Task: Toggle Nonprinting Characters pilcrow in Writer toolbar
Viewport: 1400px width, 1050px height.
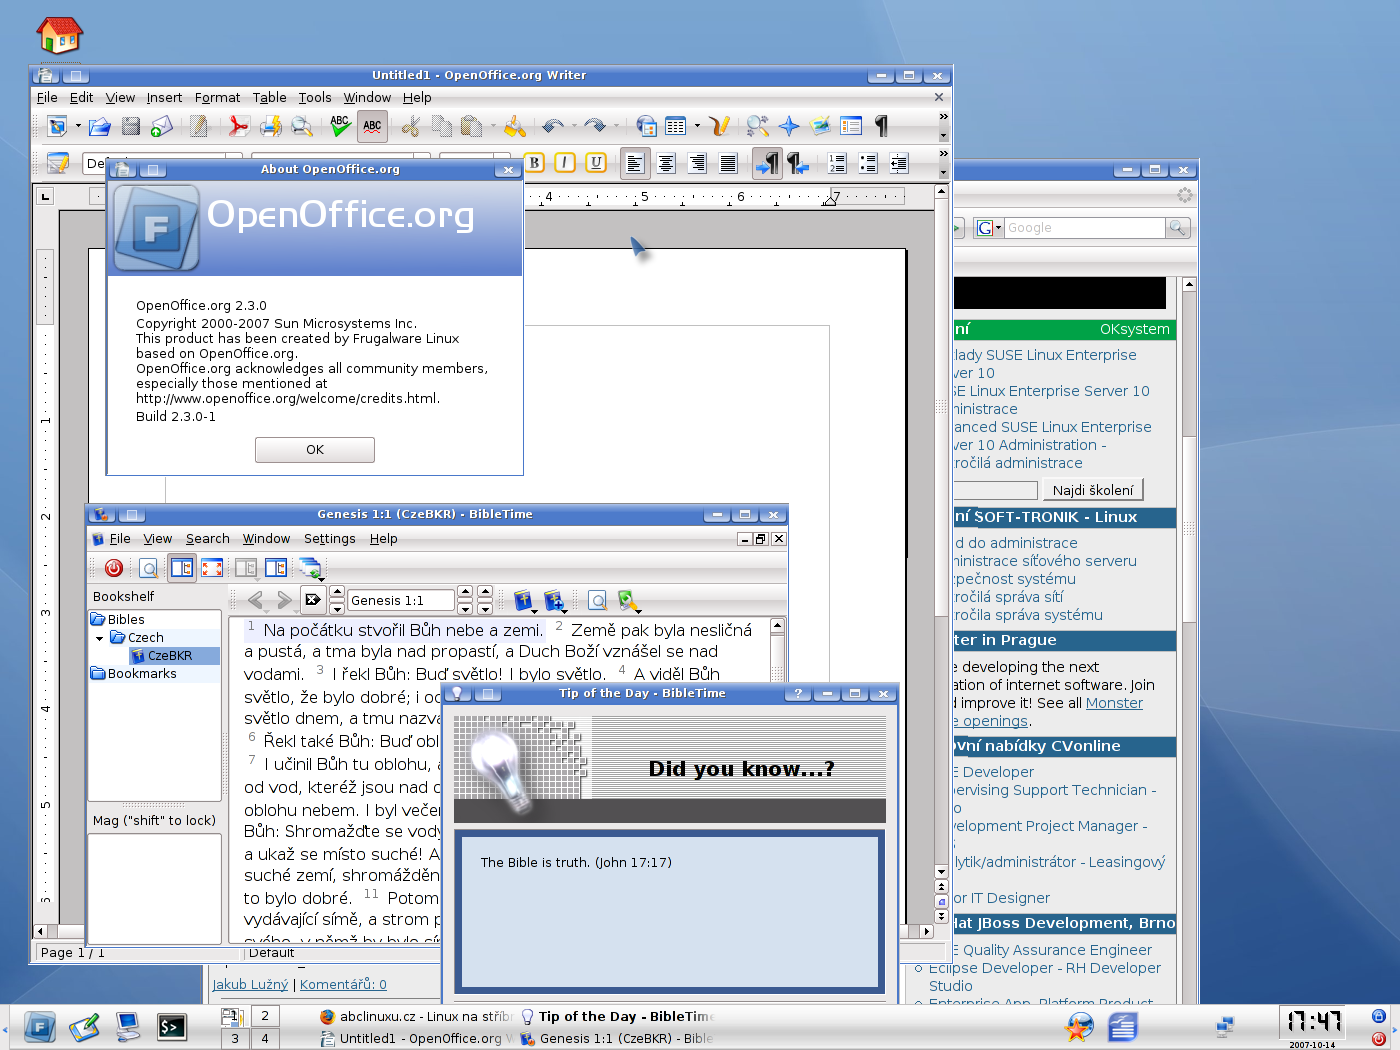Action: point(881,126)
